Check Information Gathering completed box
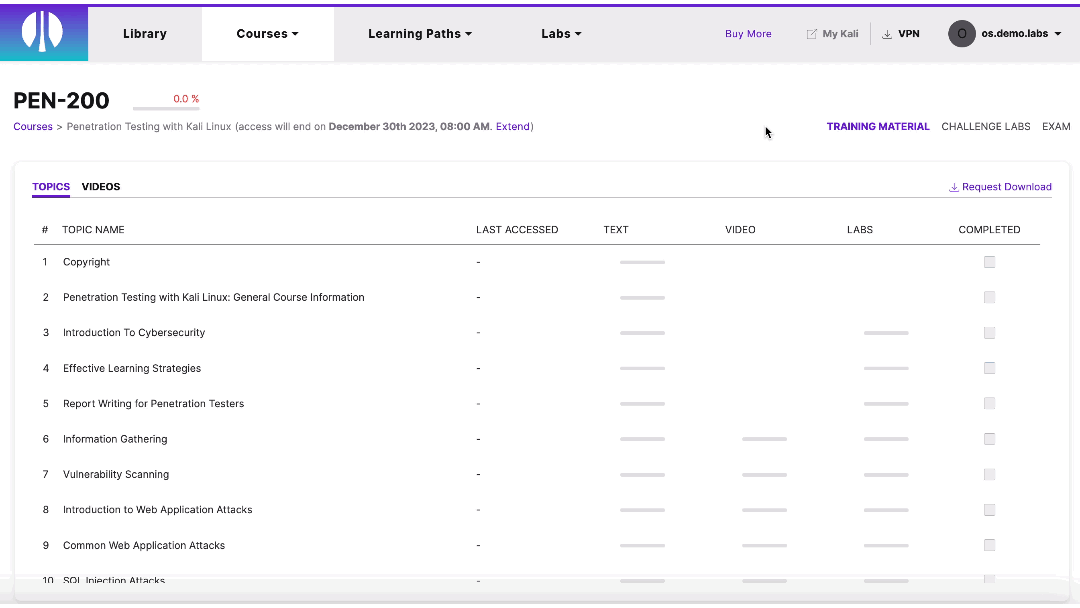This screenshot has height=608, width=1080. pos(989,439)
